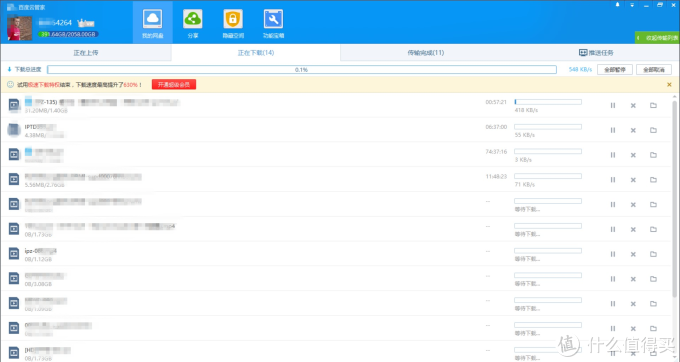
Task: Cancel the 71 KB/s download
Action: coord(633,179)
